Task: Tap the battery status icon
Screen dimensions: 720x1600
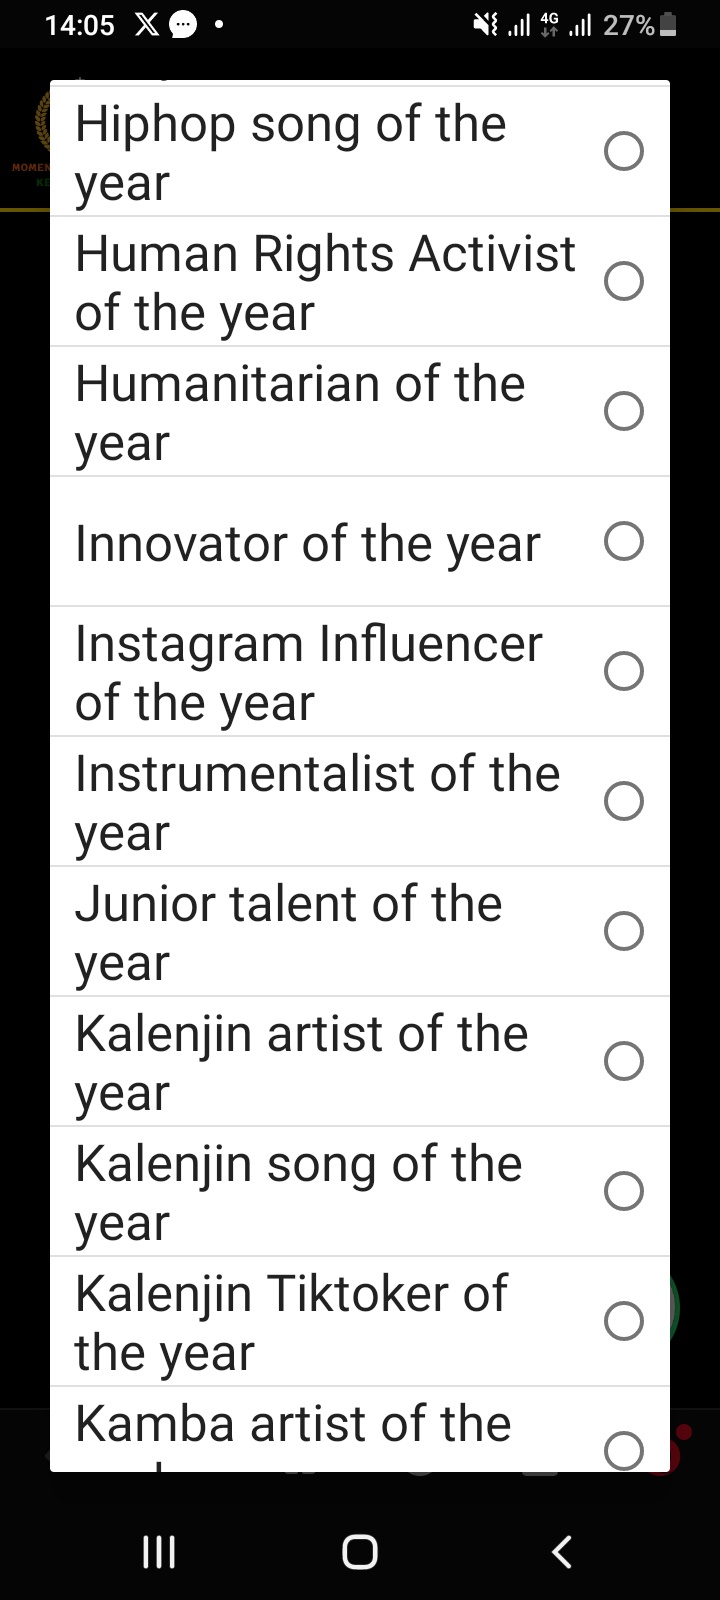Action: pos(669,25)
